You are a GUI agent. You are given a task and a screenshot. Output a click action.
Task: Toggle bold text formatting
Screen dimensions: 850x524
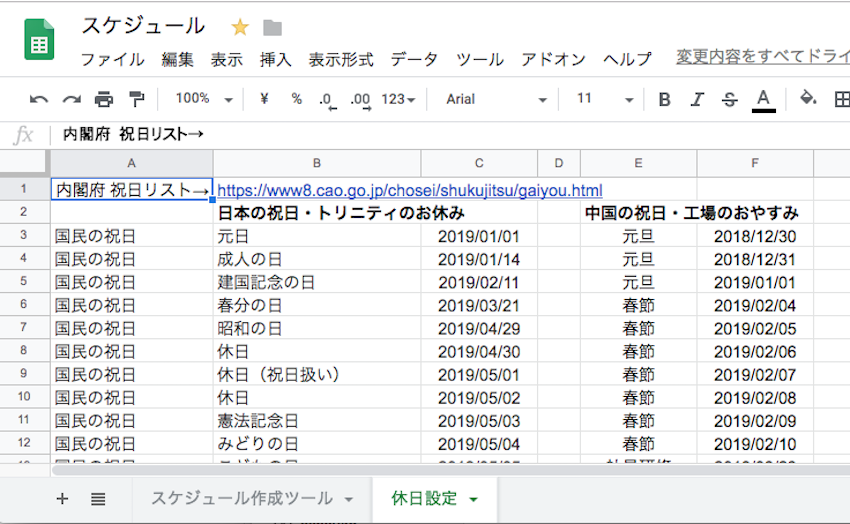pyautogui.click(x=664, y=99)
